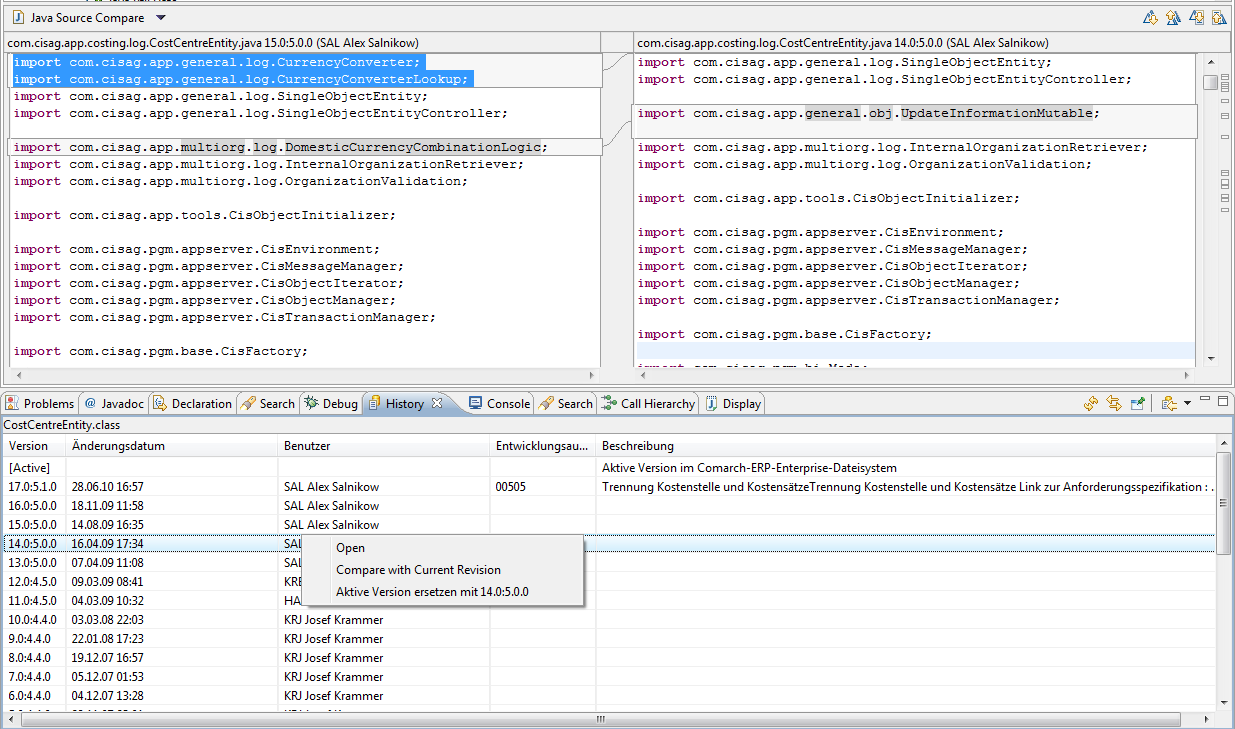Click the Next Difference arrow icon
The width and height of the screenshot is (1235, 729).
point(1150,18)
